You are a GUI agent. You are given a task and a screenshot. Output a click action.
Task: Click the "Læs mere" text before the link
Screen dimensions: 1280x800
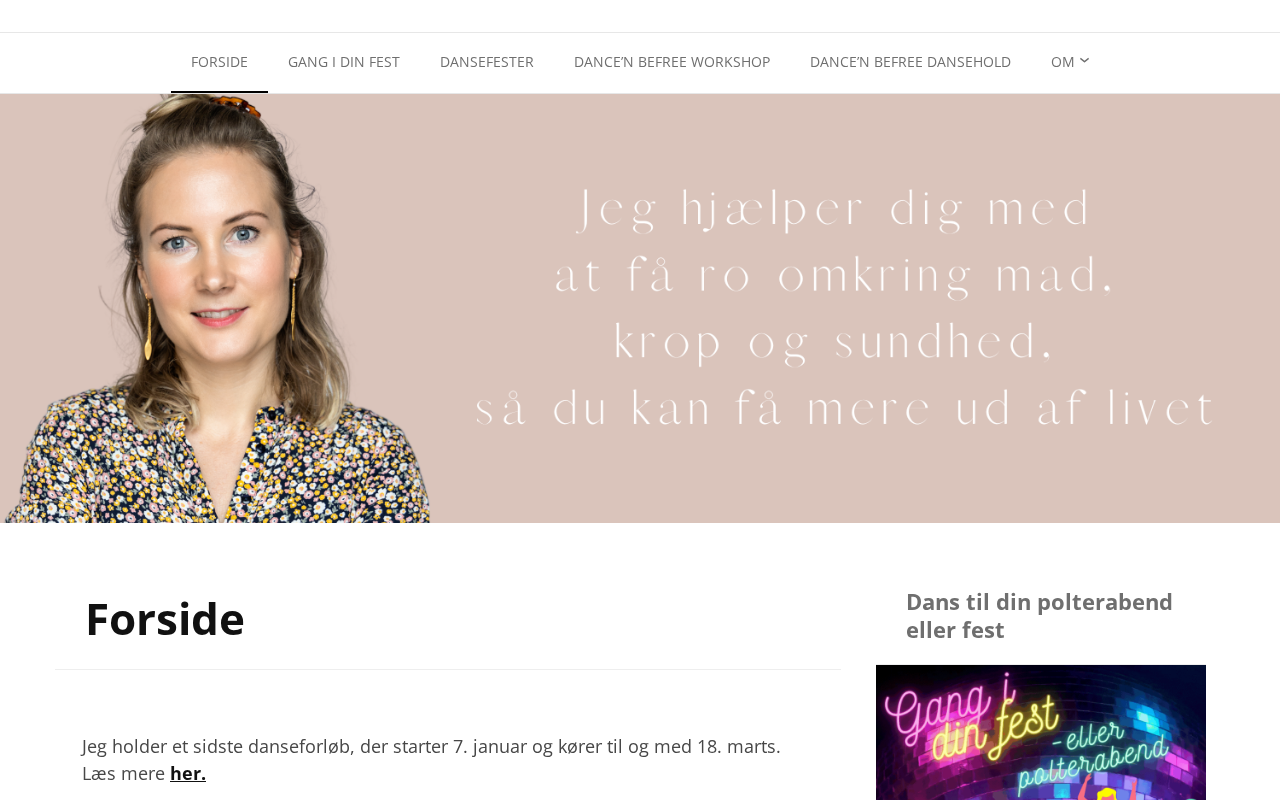coord(123,773)
